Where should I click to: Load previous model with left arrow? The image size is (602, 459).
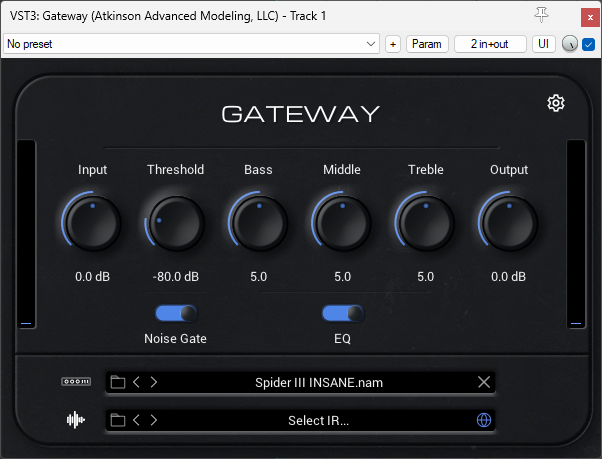coord(136,382)
